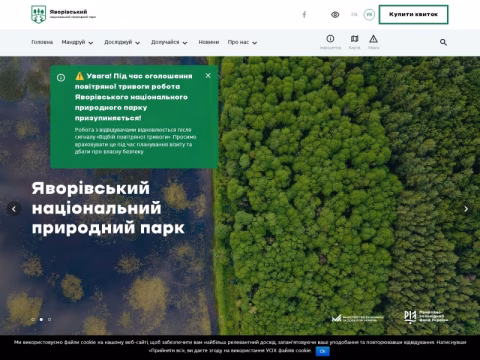Expand the Долучайся dropdown chevron
Image resolution: width=480 pixels, height=360 pixels.
click(x=185, y=43)
